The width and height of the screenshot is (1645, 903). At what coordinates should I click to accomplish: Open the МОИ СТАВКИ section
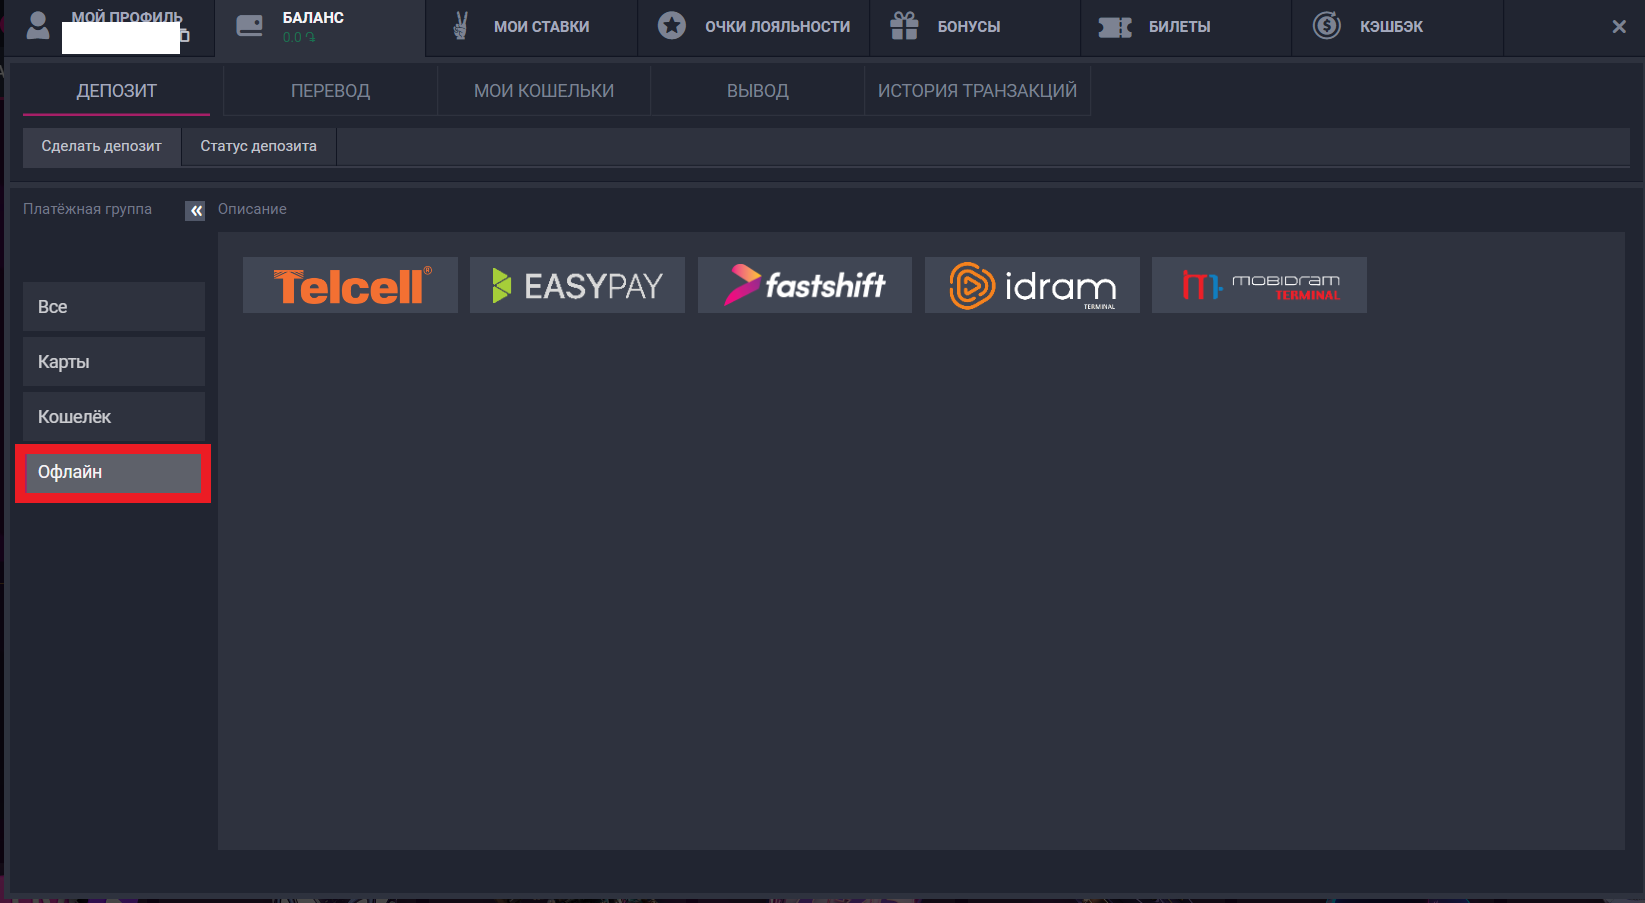coord(532,28)
